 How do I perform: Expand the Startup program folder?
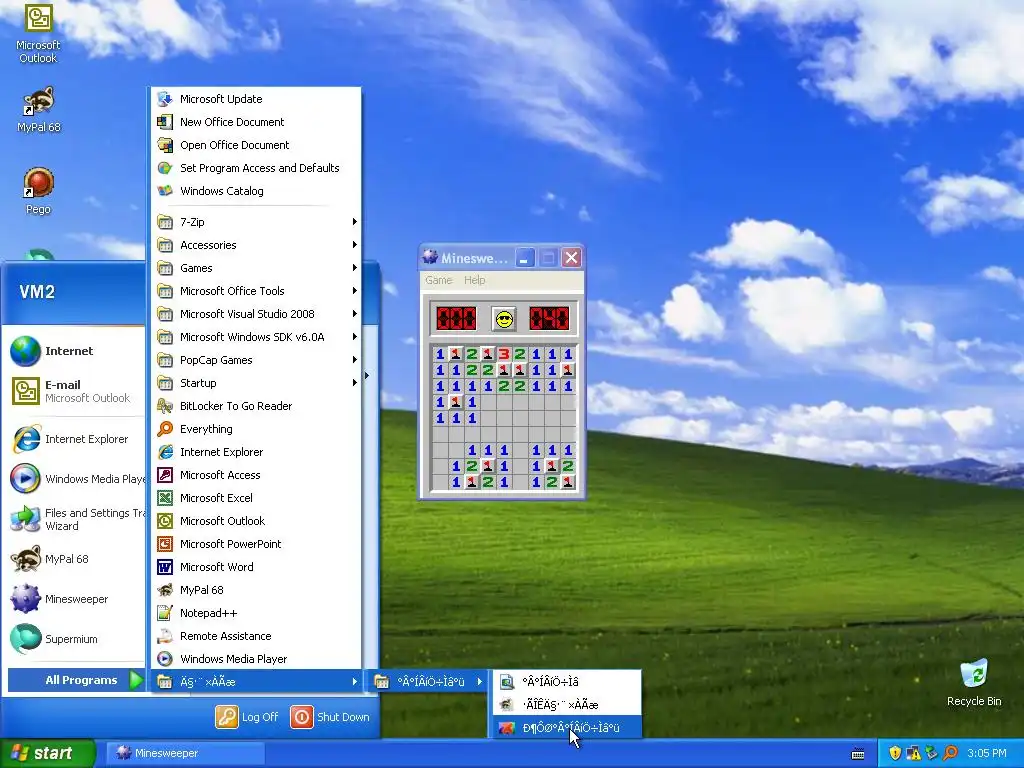point(256,383)
